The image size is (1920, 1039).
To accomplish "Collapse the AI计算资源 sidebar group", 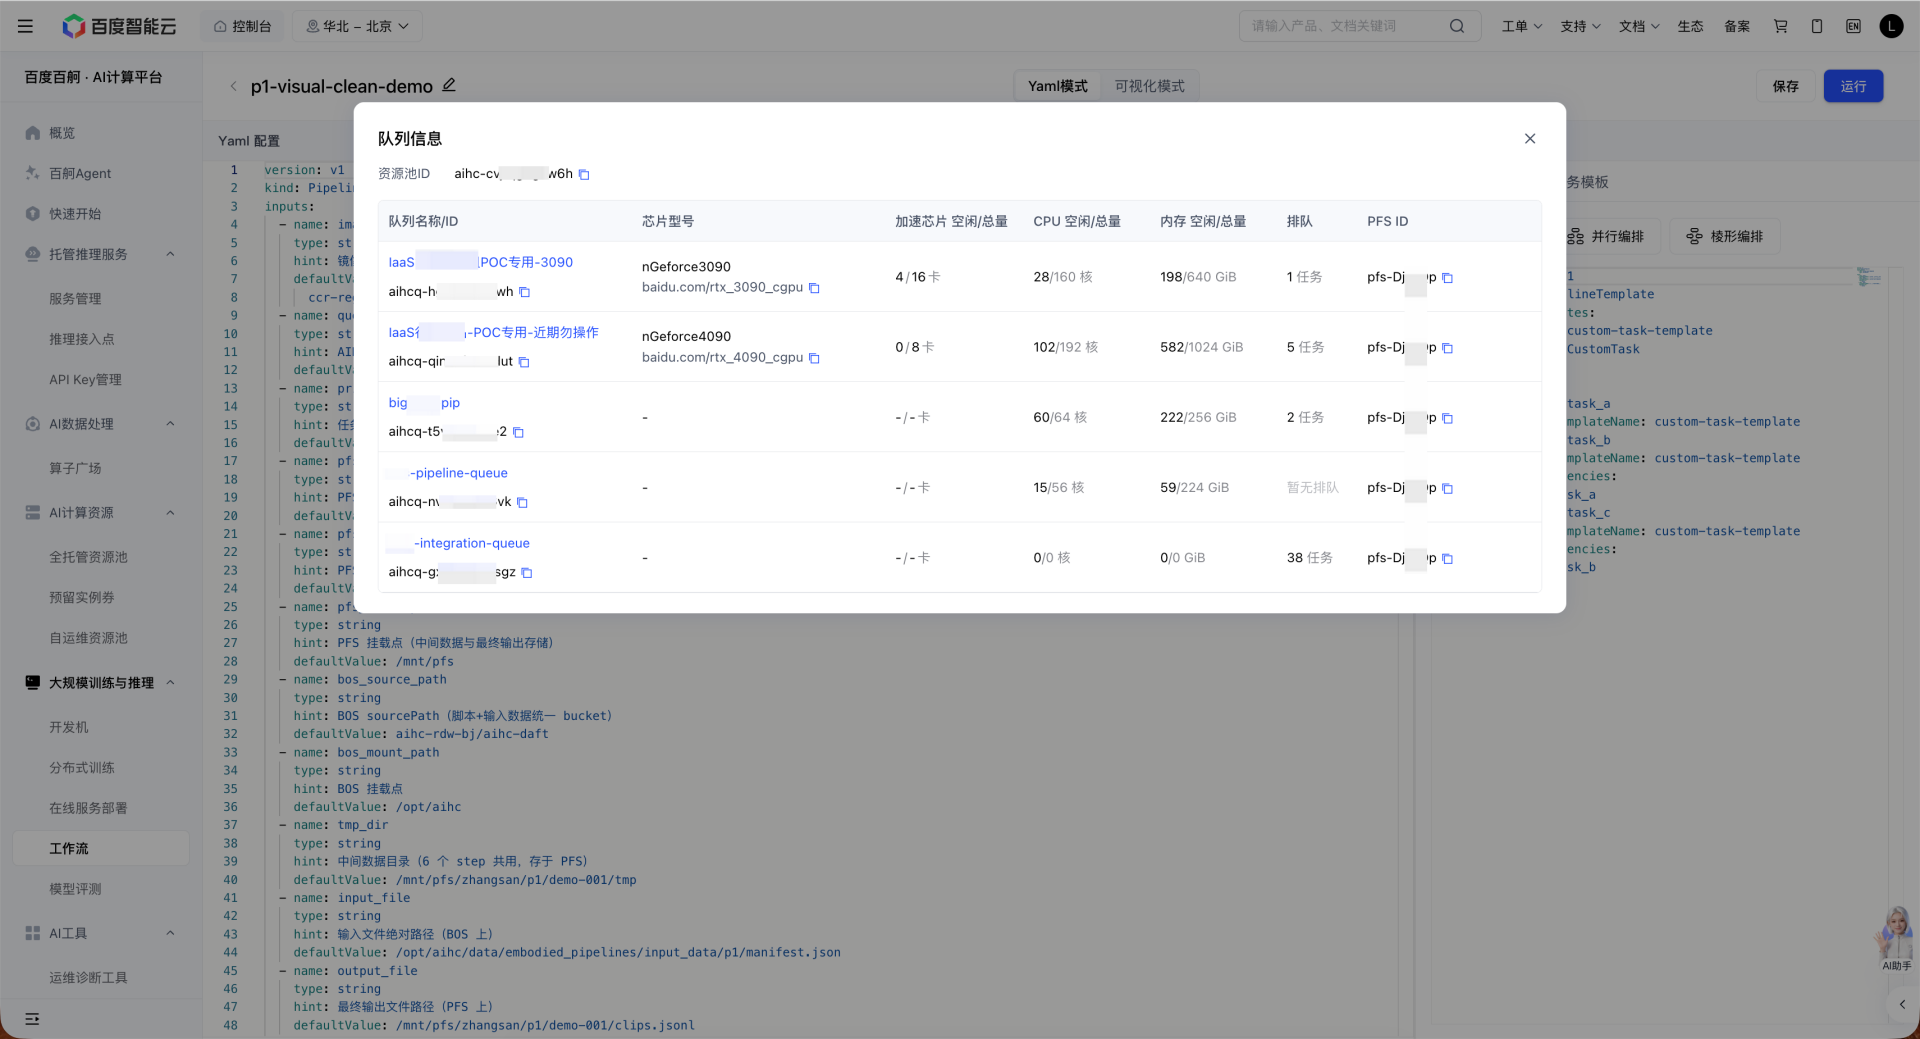I will tap(170, 513).
